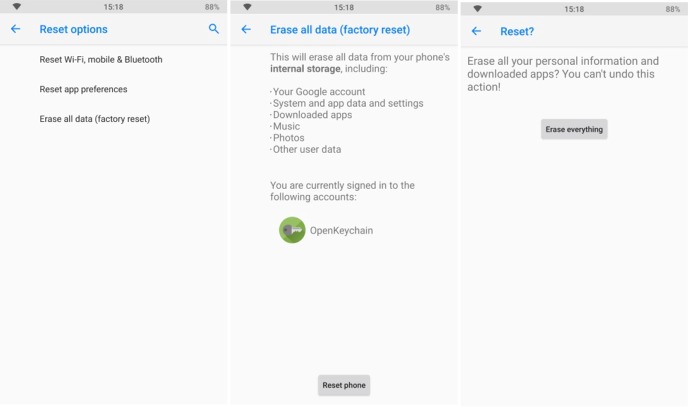This screenshot has height=407, width=688.
Task: Tap back arrow on Reset options screen
Action: pos(15,29)
